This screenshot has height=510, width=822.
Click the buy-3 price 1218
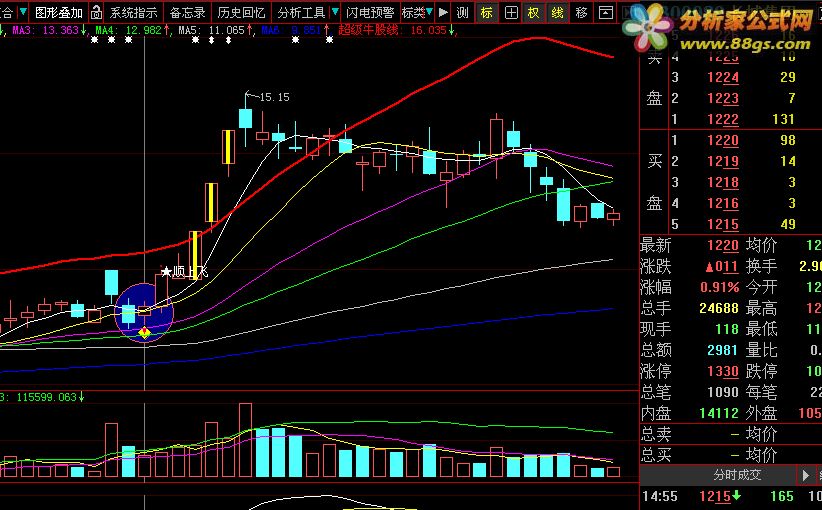click(723, 182)
